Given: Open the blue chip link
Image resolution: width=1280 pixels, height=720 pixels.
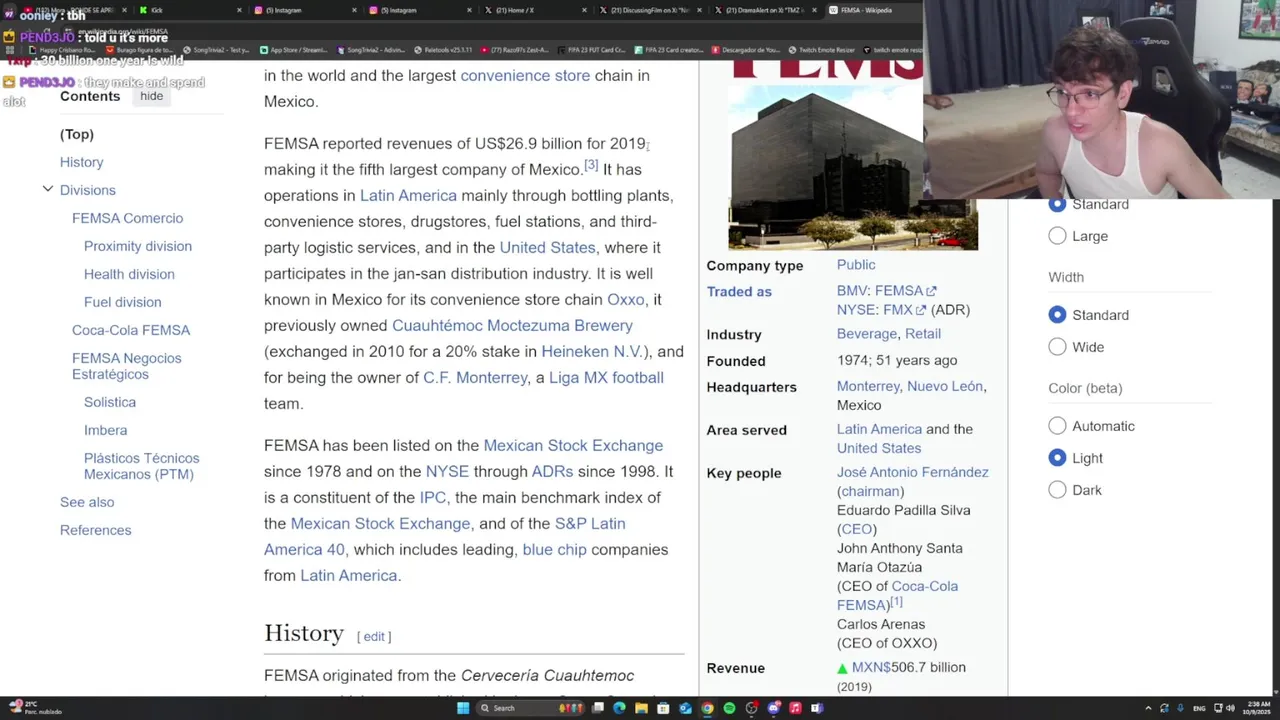Looking at the screenshot, I should pyautogui.click(x=554, y=549).
